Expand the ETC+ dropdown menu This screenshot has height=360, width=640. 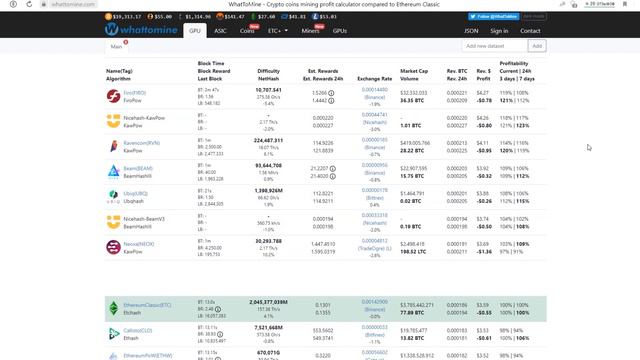(x=278, y=31)
